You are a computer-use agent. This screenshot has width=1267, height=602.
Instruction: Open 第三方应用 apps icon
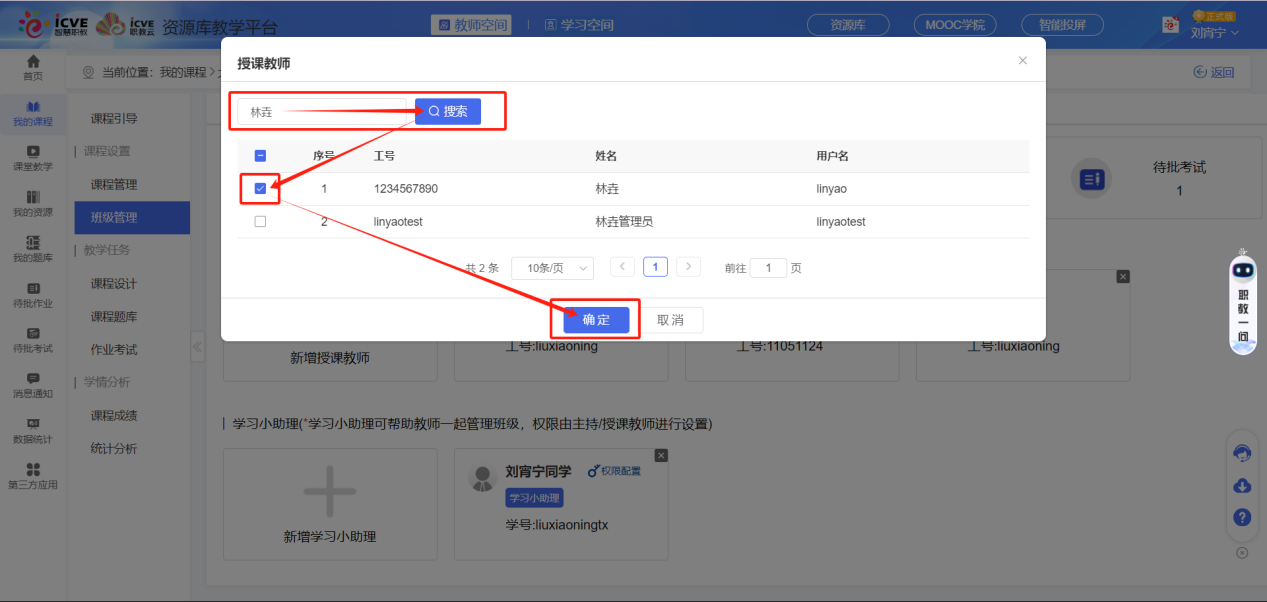click(x=33, y=475)
